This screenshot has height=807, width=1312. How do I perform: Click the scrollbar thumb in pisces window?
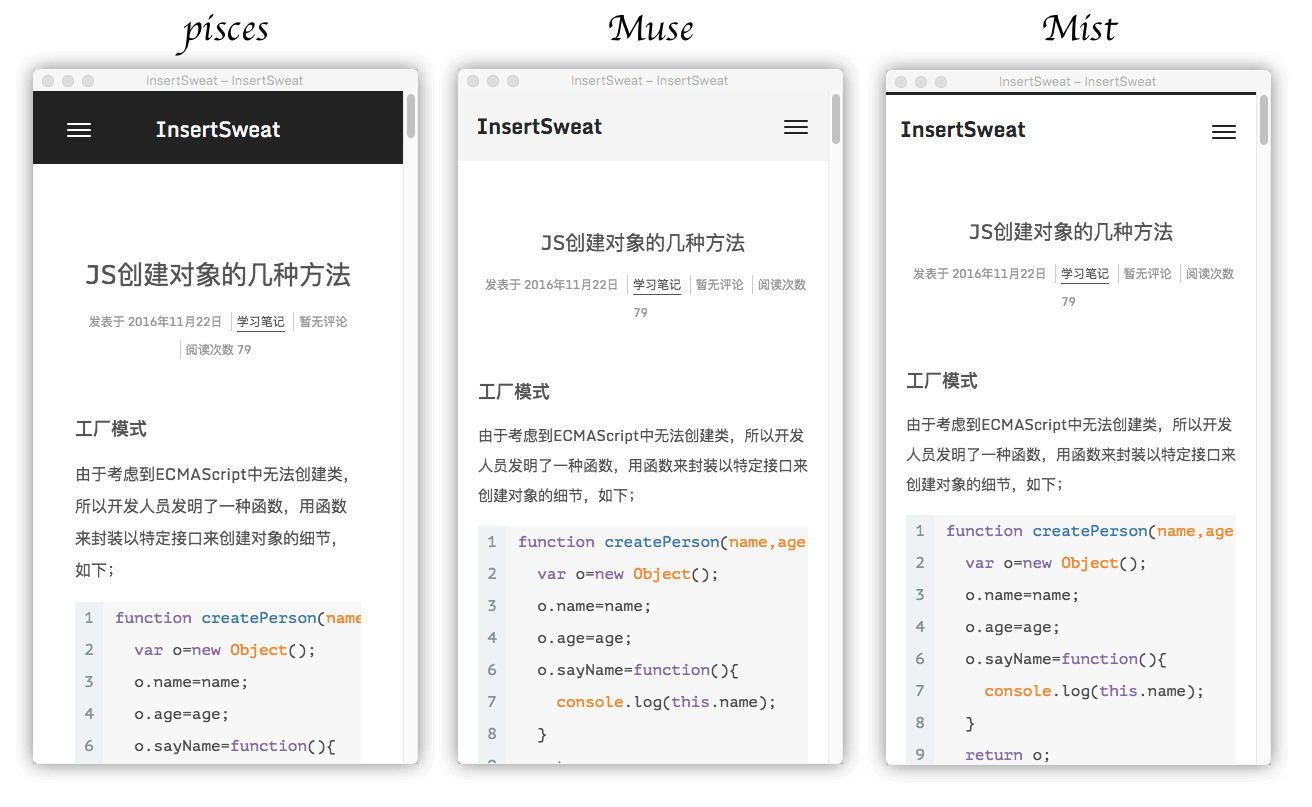(x=411, y=116)
